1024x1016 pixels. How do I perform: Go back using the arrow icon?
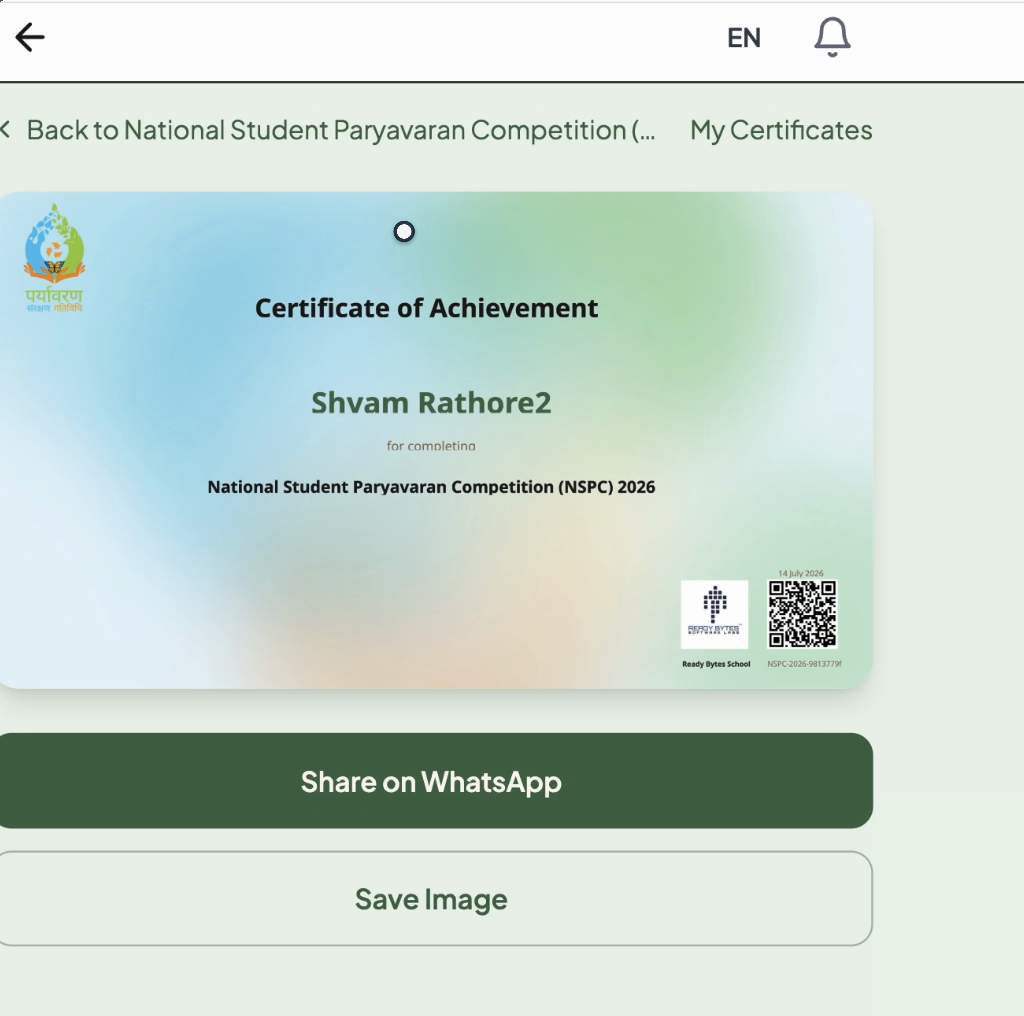click(30, 37)
